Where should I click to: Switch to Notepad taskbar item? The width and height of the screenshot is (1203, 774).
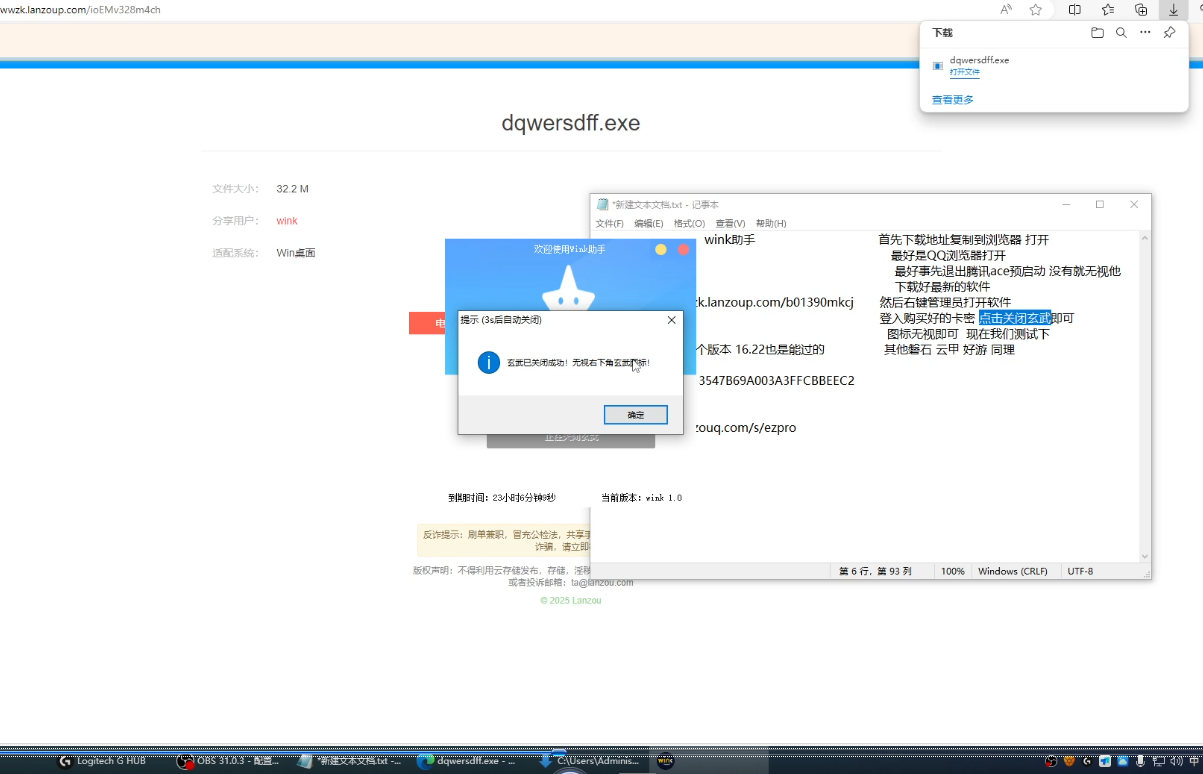tap(350, 761)
